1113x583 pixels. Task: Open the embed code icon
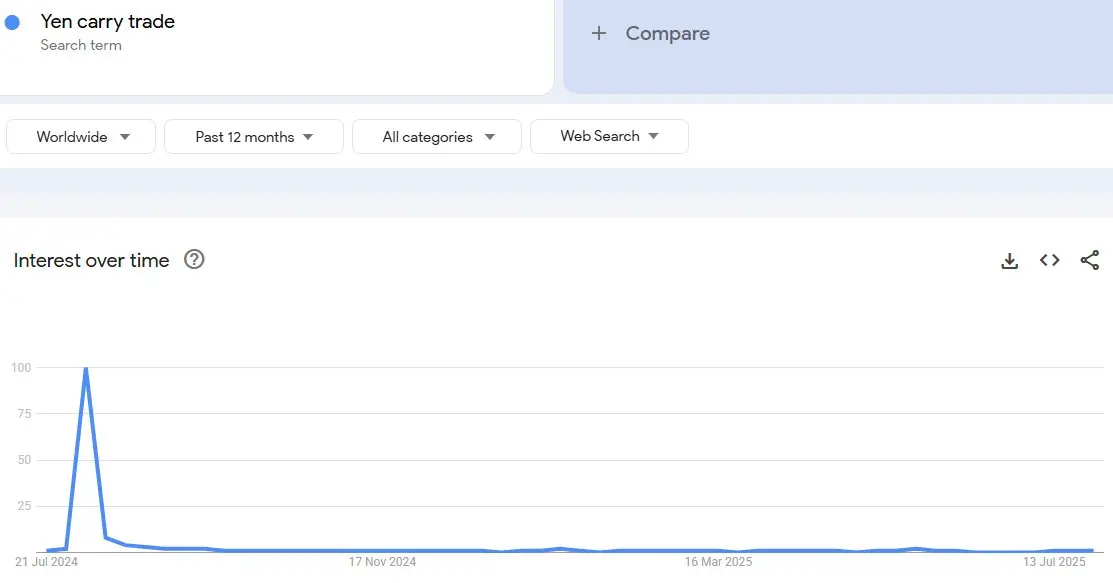(x=1050, y=260)
